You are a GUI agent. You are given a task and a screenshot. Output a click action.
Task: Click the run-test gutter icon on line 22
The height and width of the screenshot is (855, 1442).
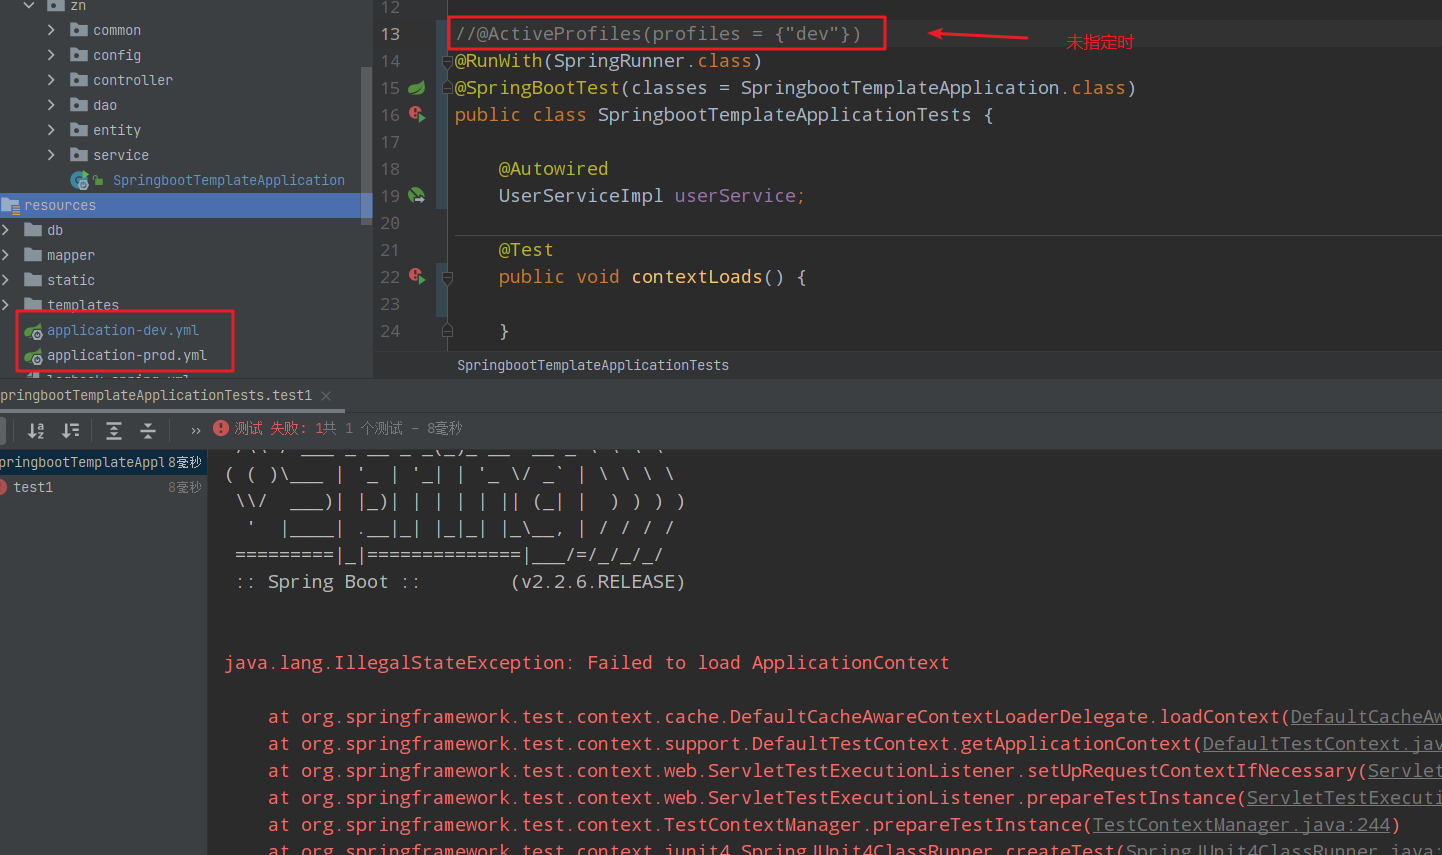pyautogui.click(x=417, y=277)
